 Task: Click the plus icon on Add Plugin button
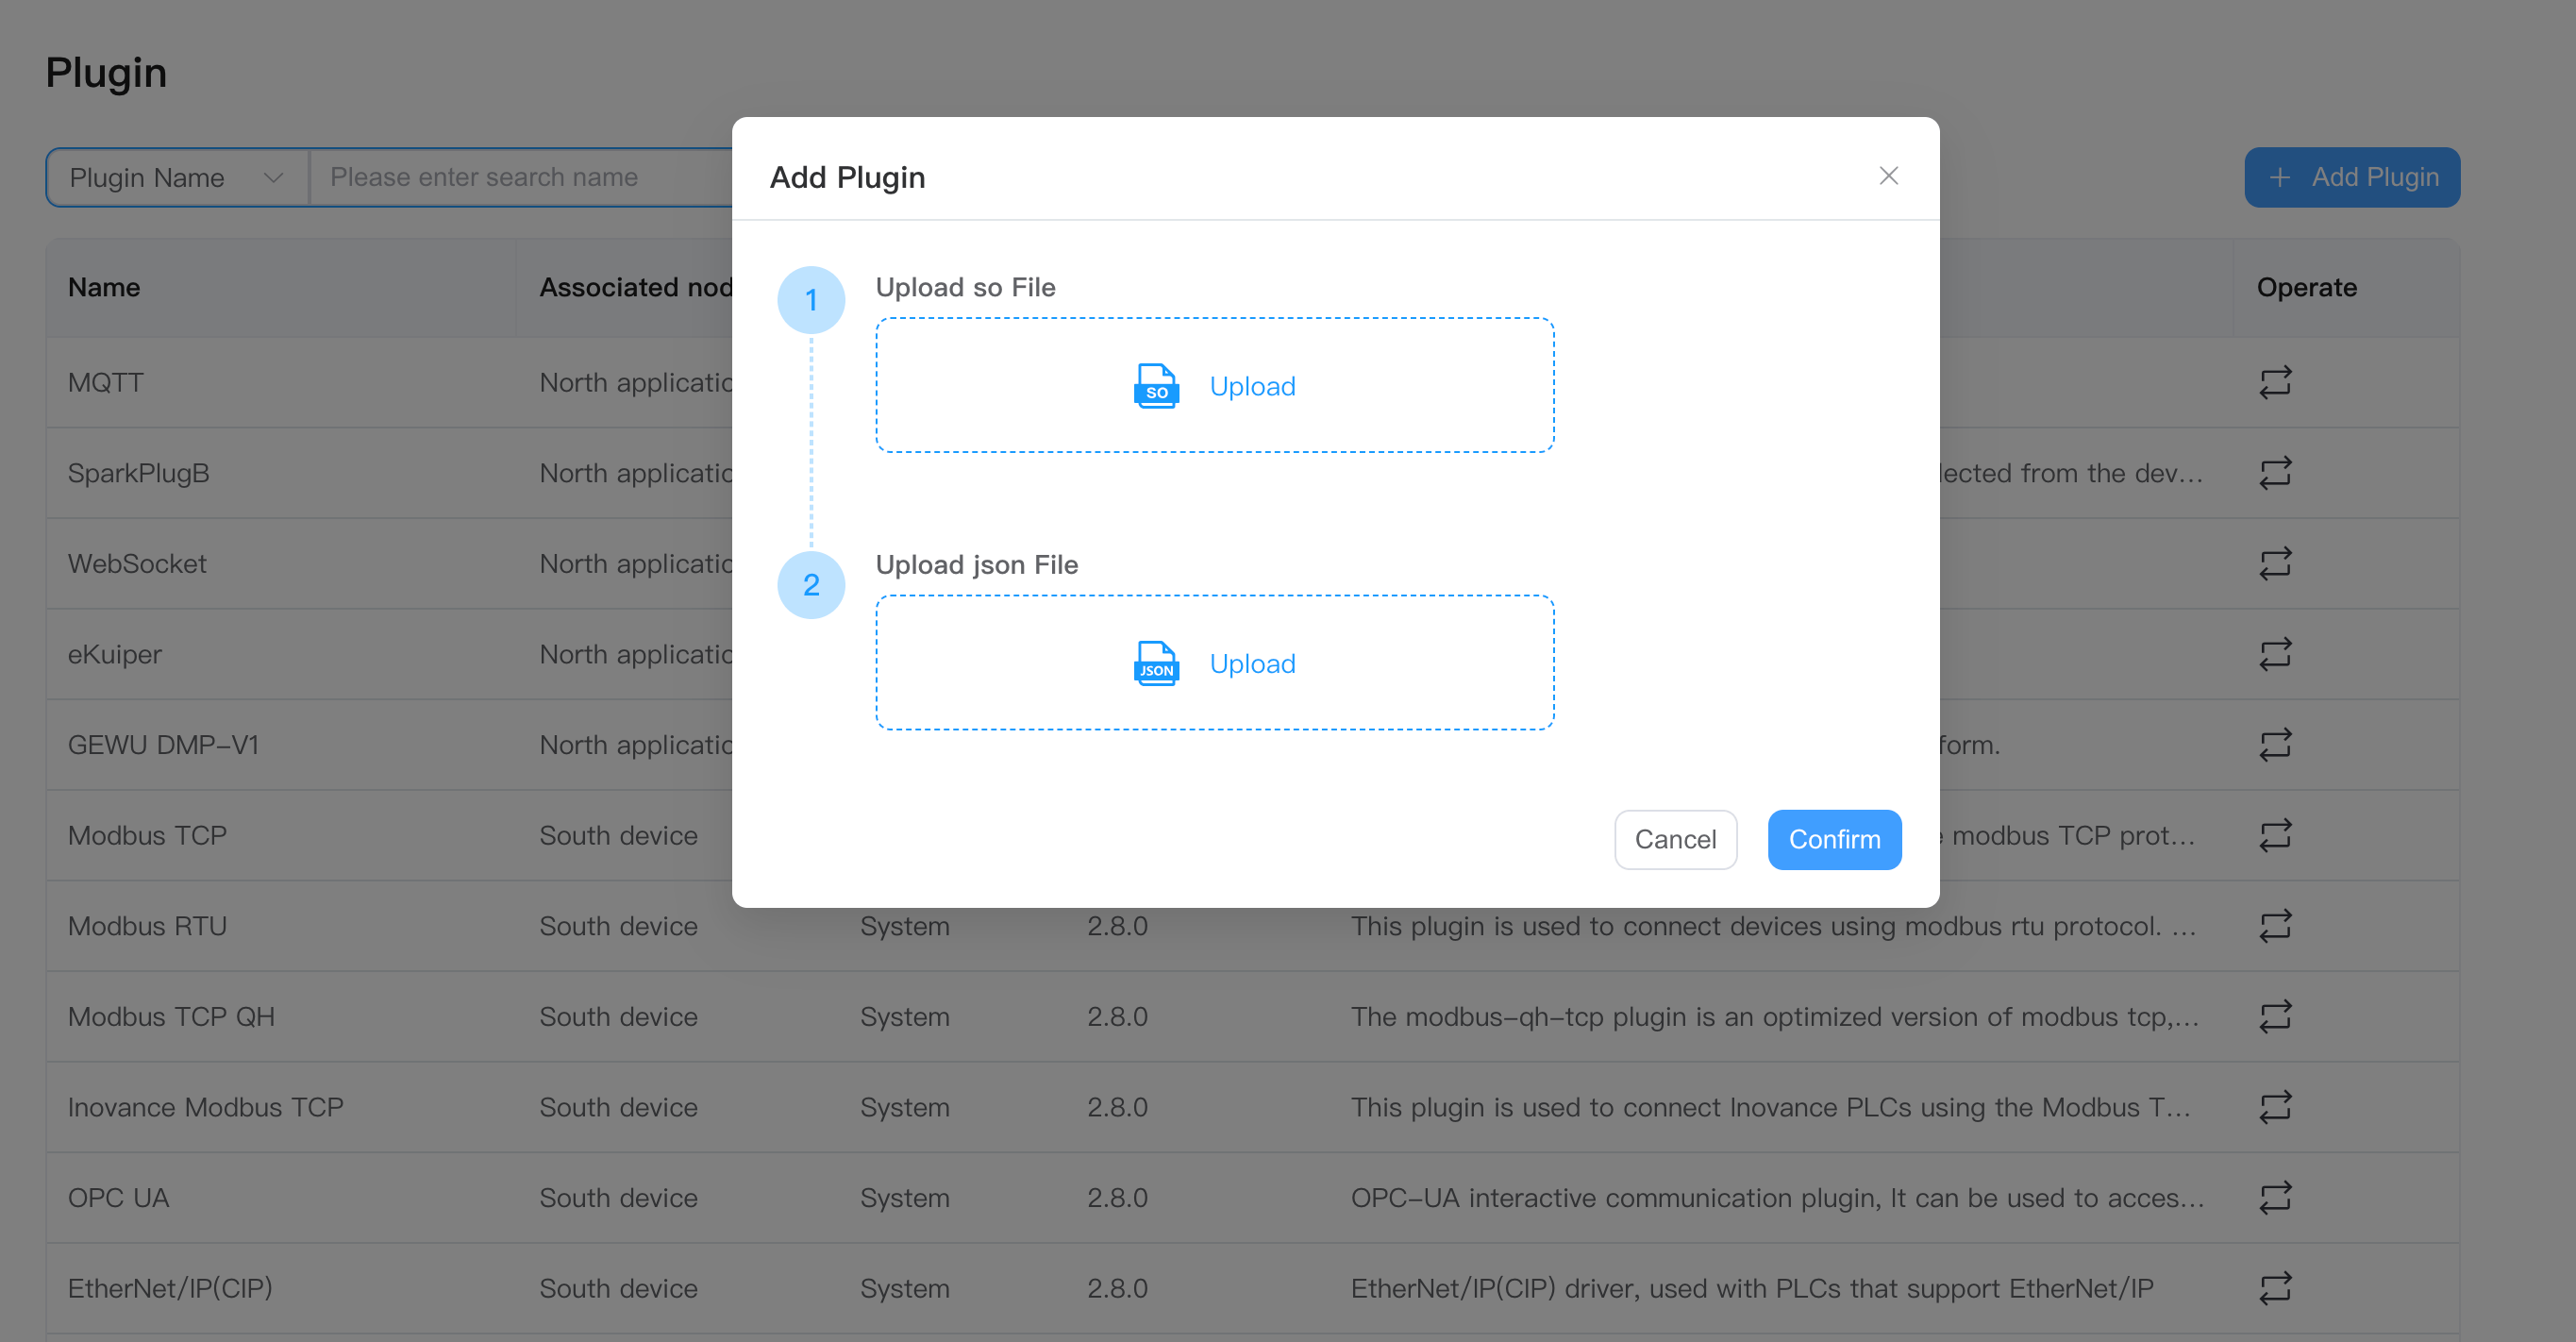(2280, 177)
